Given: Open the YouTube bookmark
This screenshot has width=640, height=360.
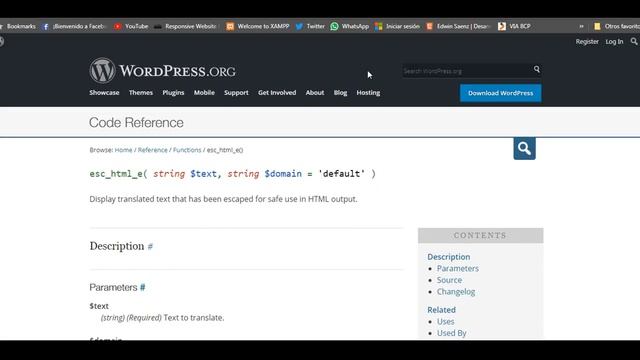Looking at the screenshot, I should coord(131,27).
